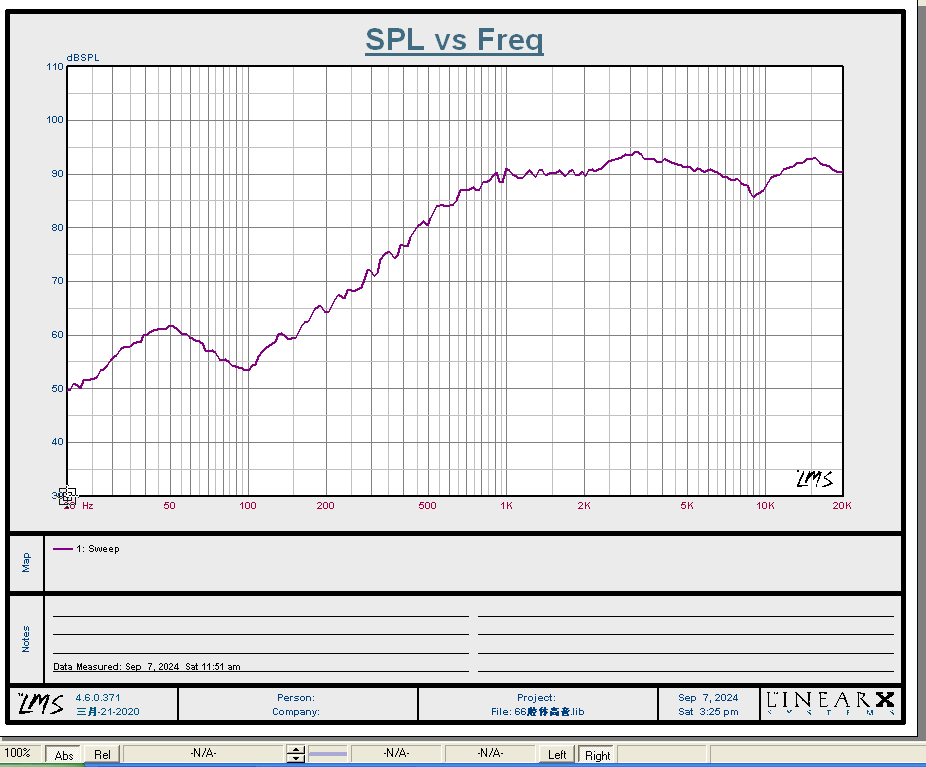Screen dimensions: 926x767
Task: Click the graph cursor marker at origin
Action: point(67,496)
